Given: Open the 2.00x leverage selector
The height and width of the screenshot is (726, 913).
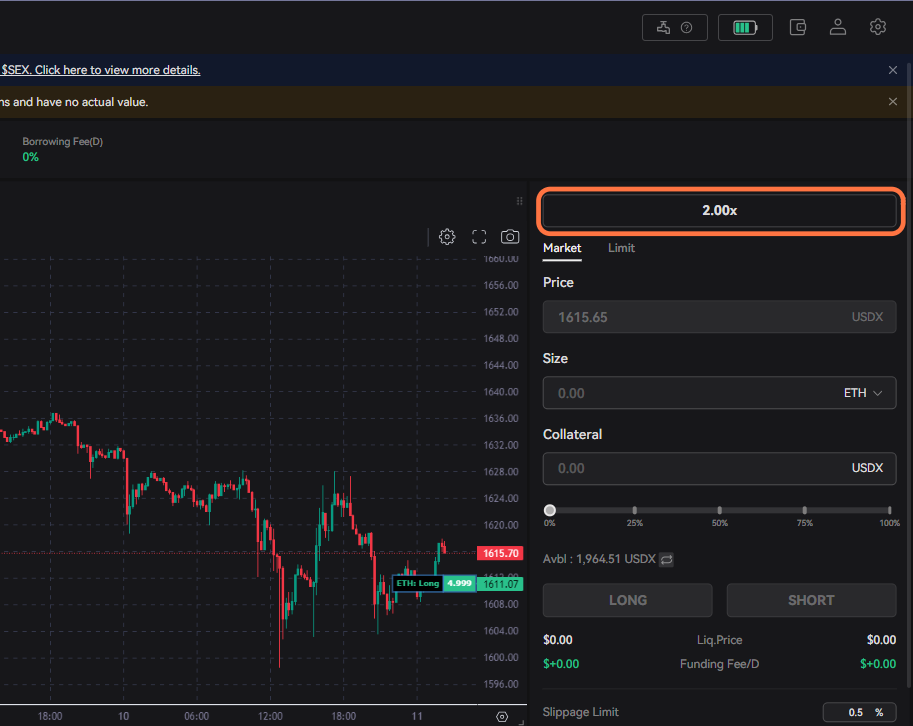Looking at the screenshot, I should point(719,211).
